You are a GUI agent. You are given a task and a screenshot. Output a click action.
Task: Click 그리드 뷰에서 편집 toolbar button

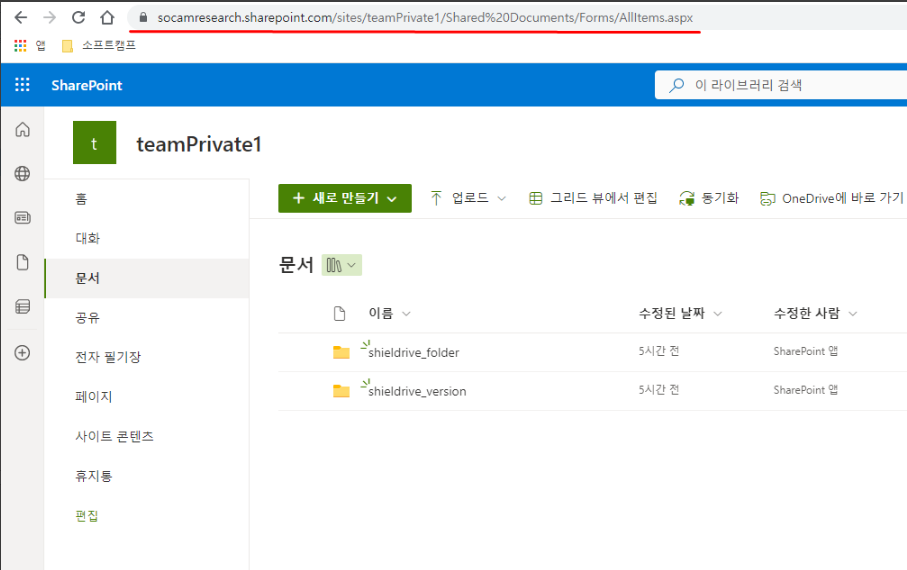(x=593, y=198)
